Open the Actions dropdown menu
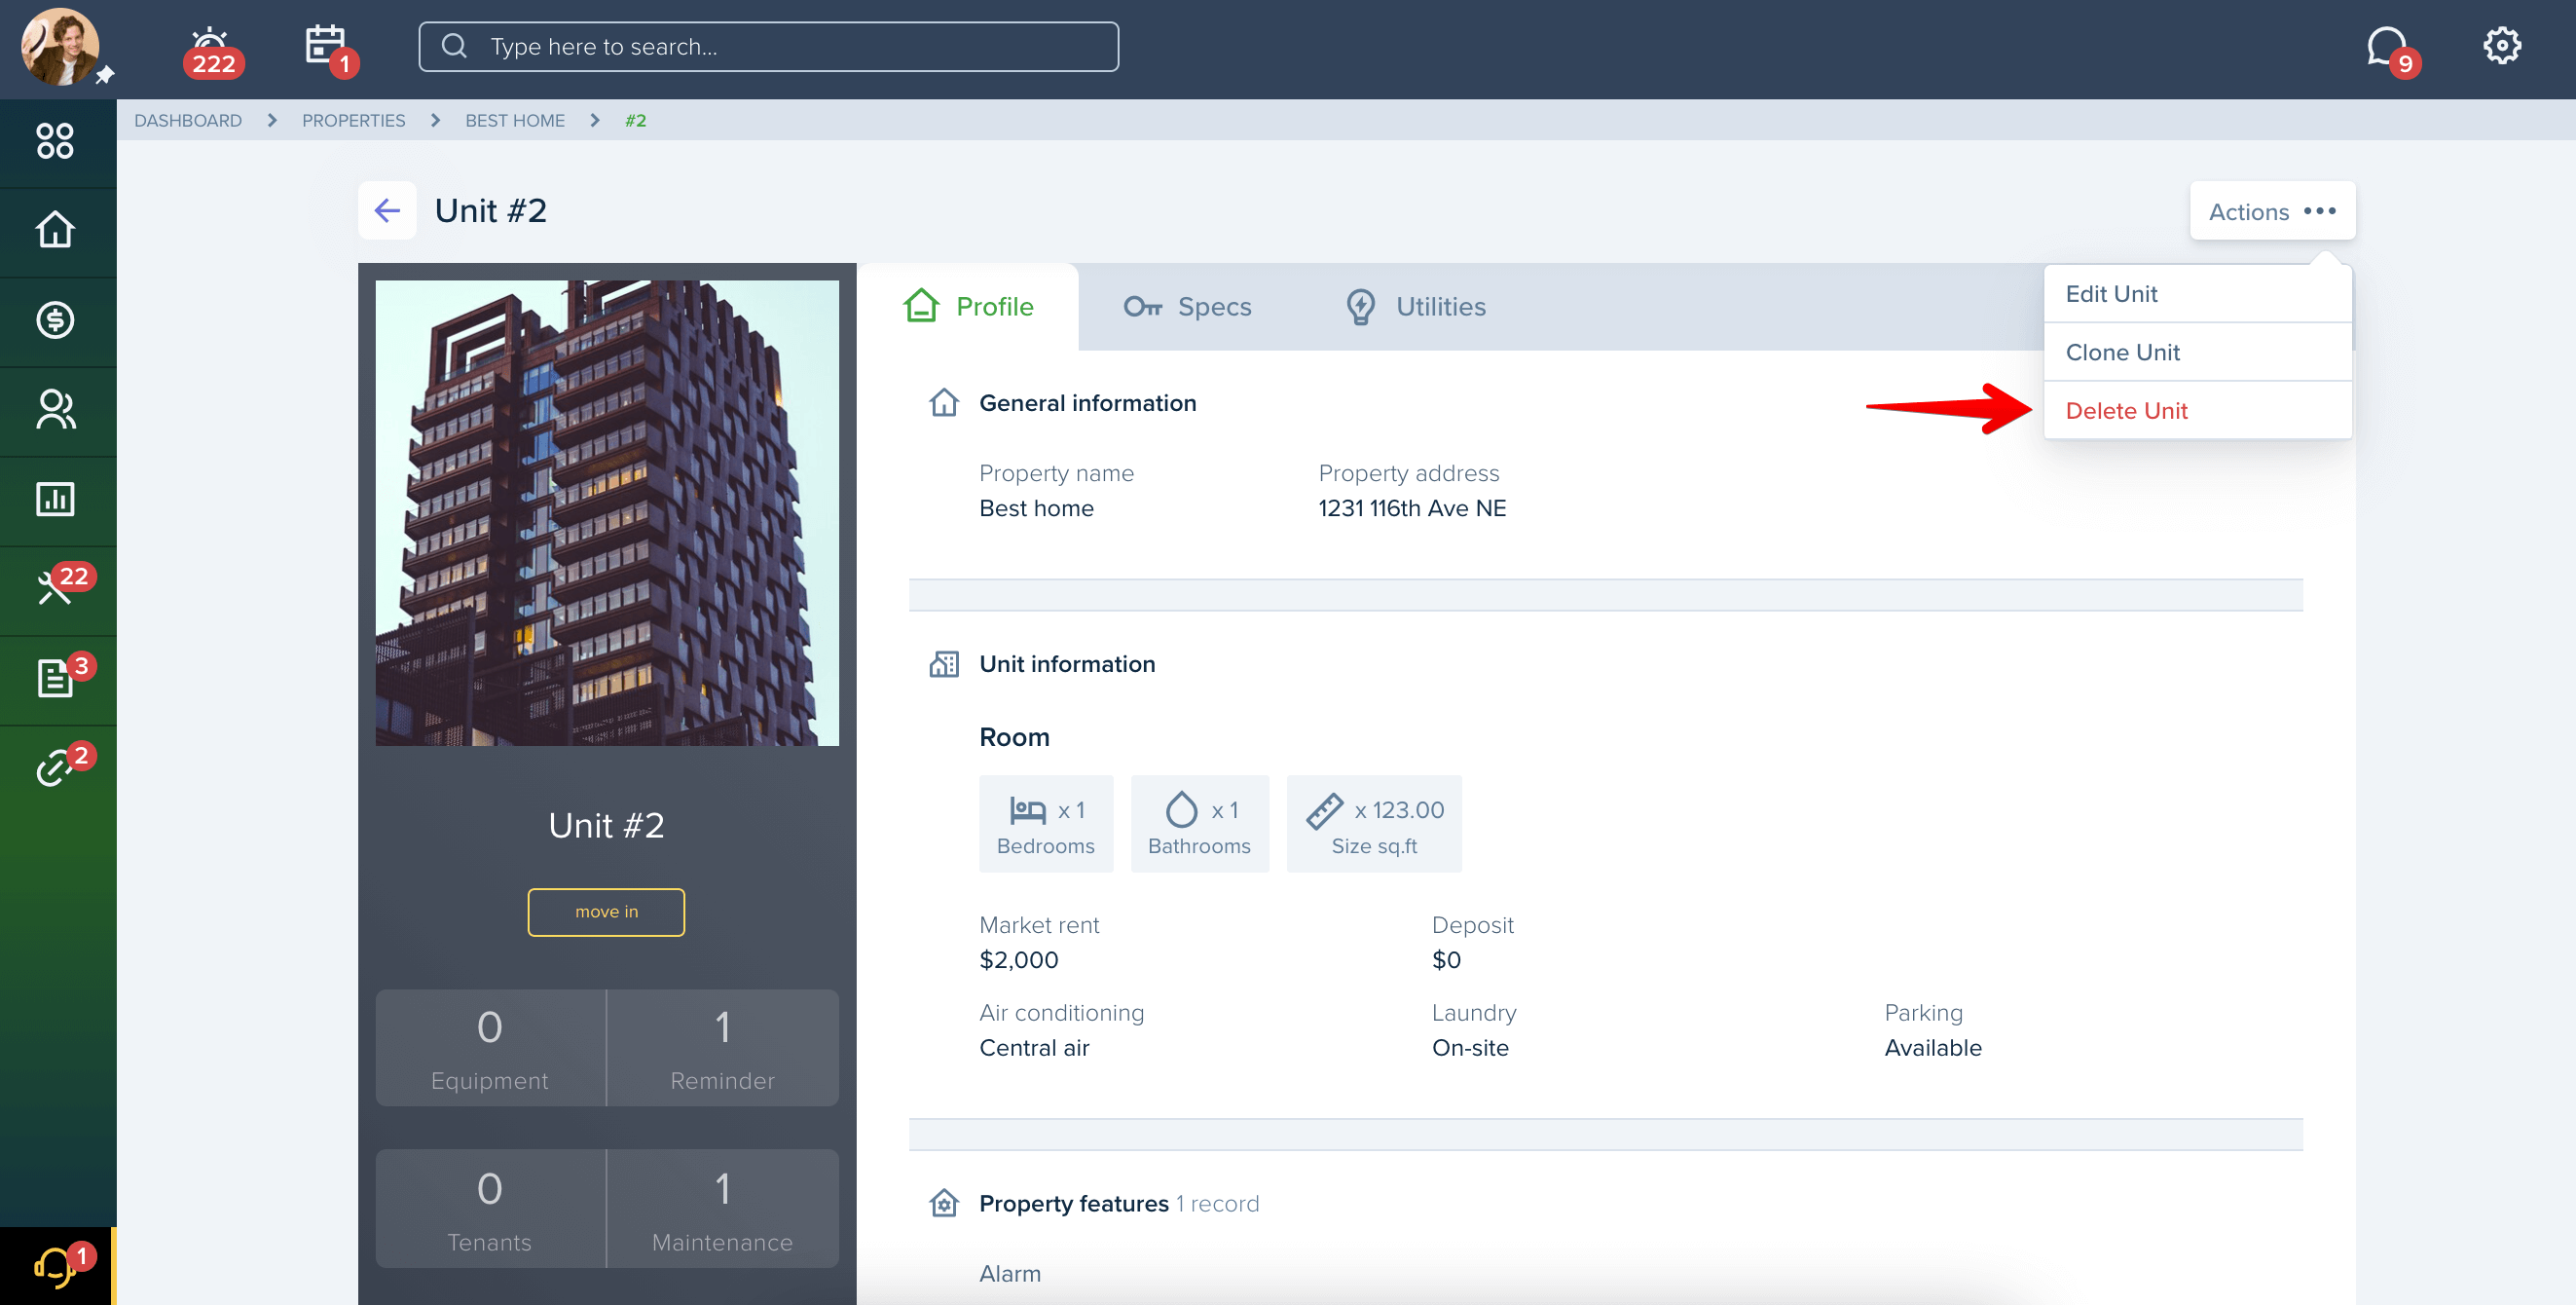 tap(2272, 211)
